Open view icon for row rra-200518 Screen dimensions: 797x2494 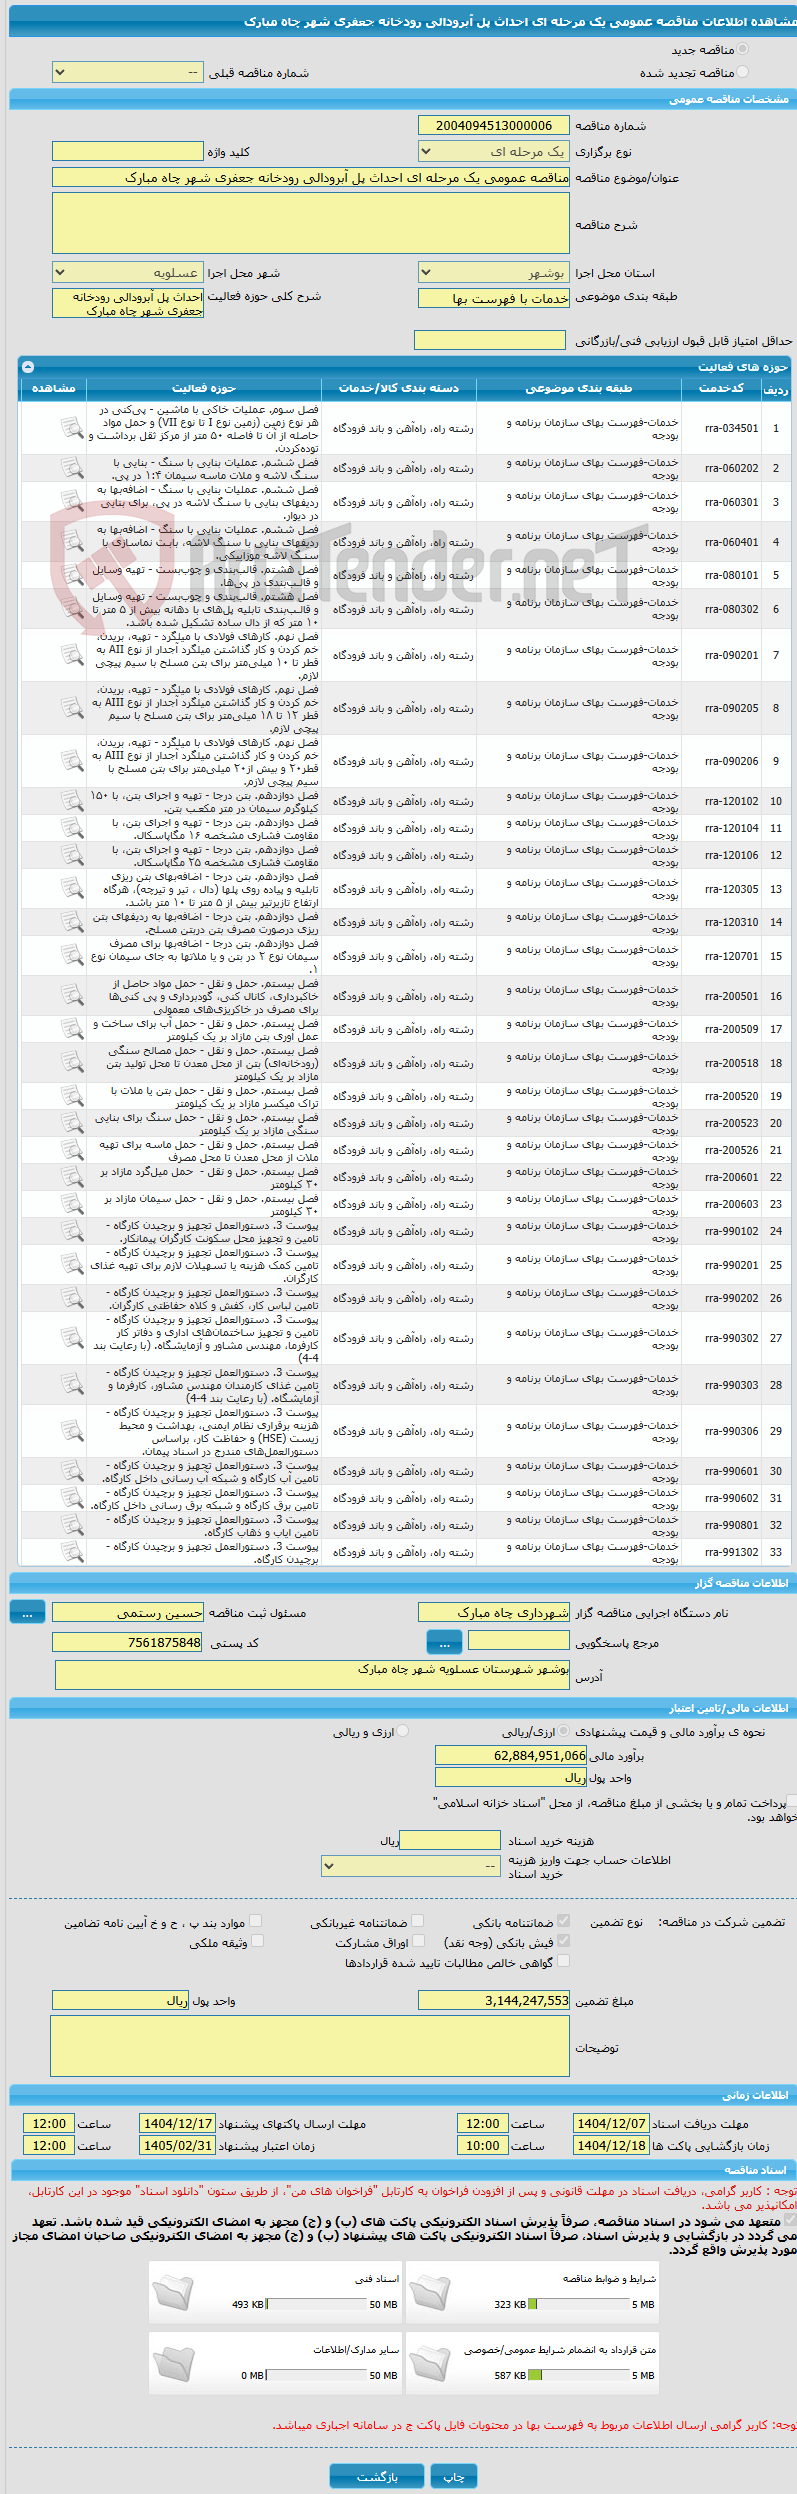(x=71, y=1063)
